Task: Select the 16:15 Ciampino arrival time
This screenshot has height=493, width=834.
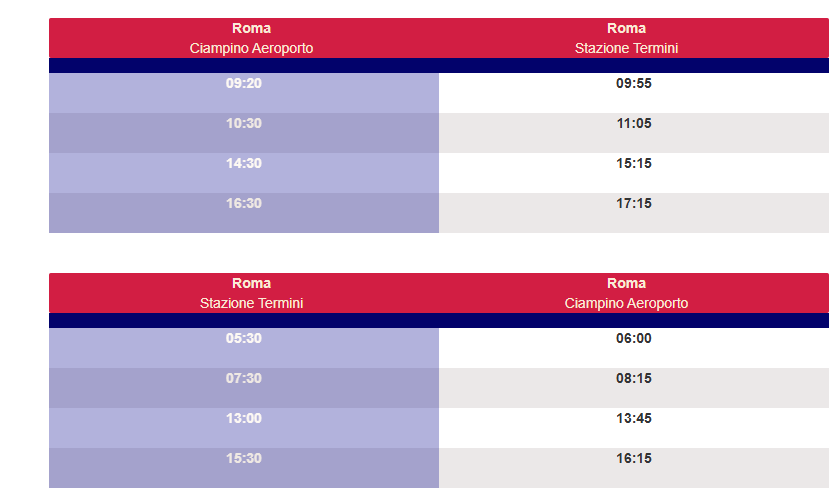Action: (633, 458)
